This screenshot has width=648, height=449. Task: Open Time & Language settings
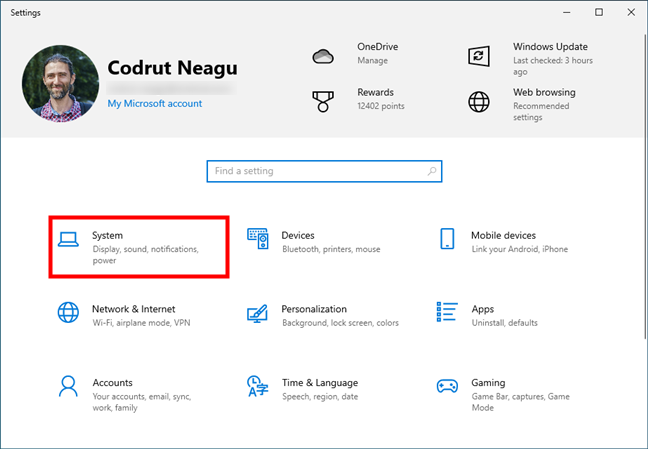tap(303, 389)
